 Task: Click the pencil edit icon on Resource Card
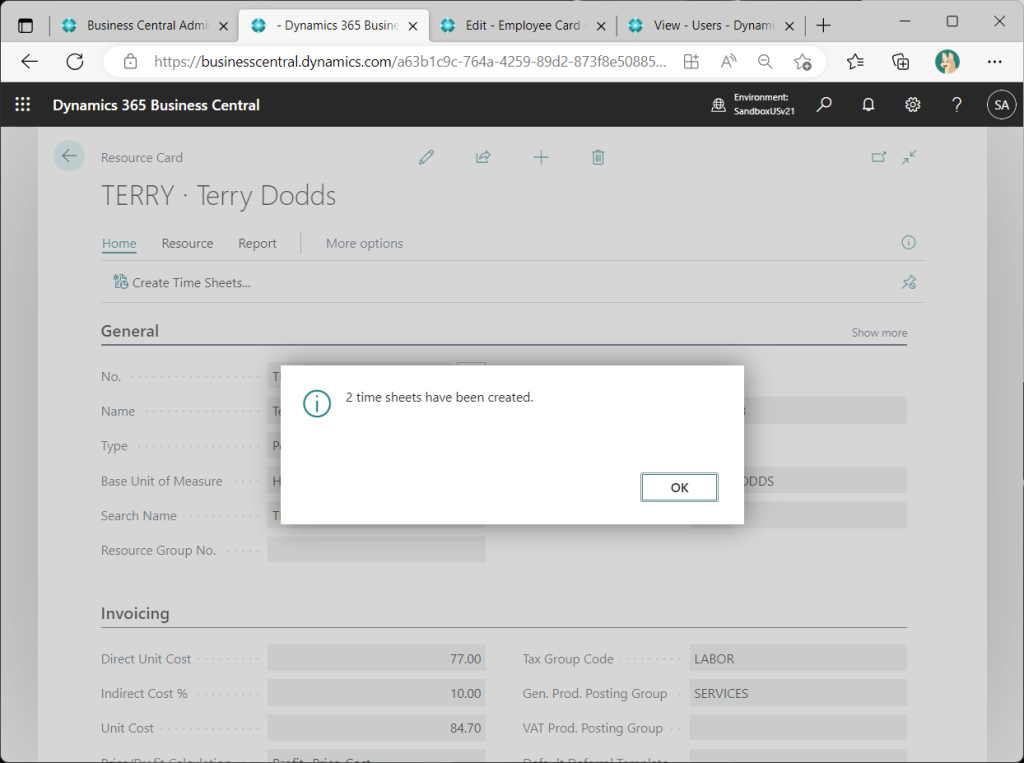[426, 157]
